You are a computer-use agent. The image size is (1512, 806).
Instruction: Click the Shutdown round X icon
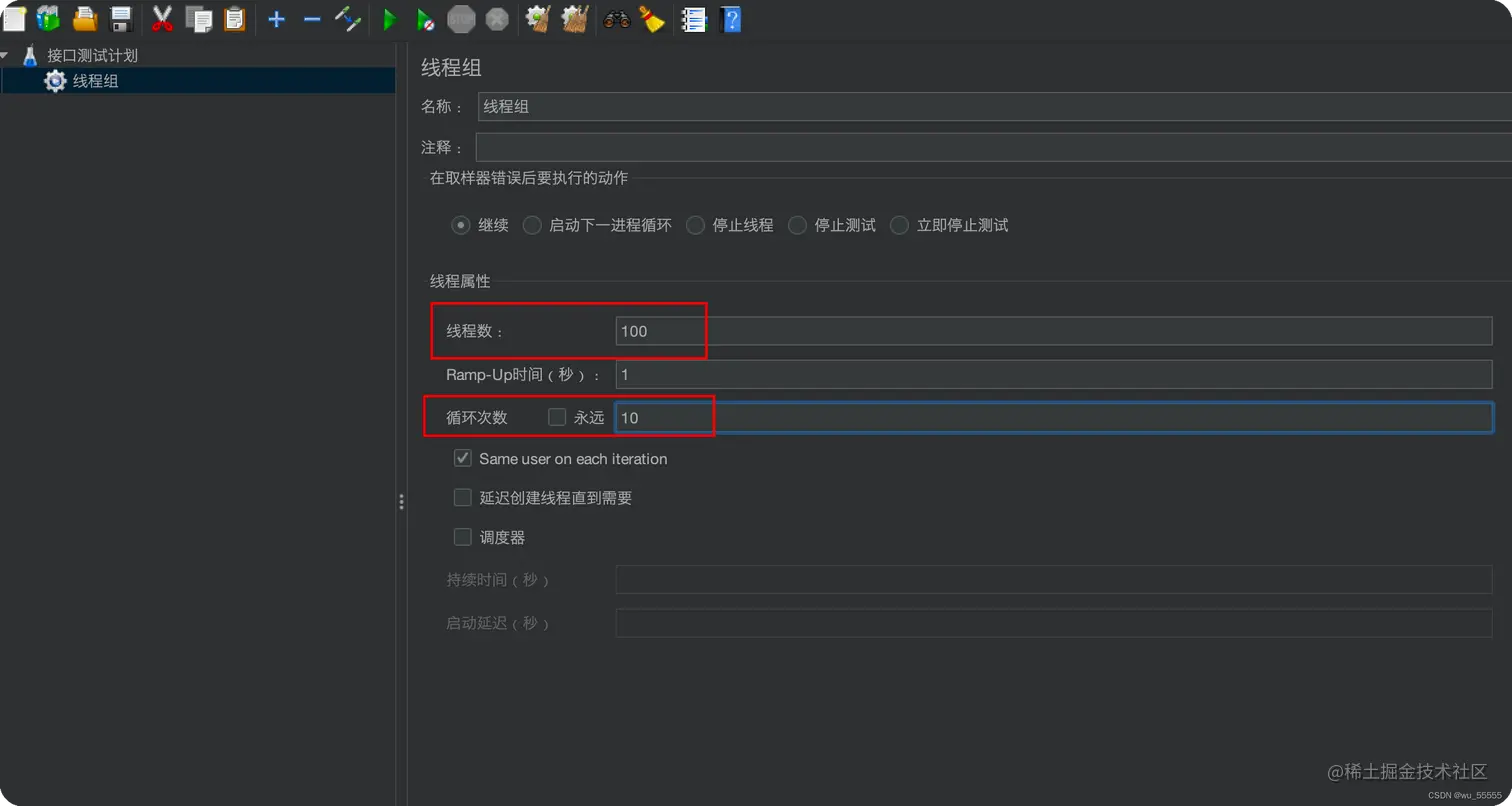(x=496, y=18)
